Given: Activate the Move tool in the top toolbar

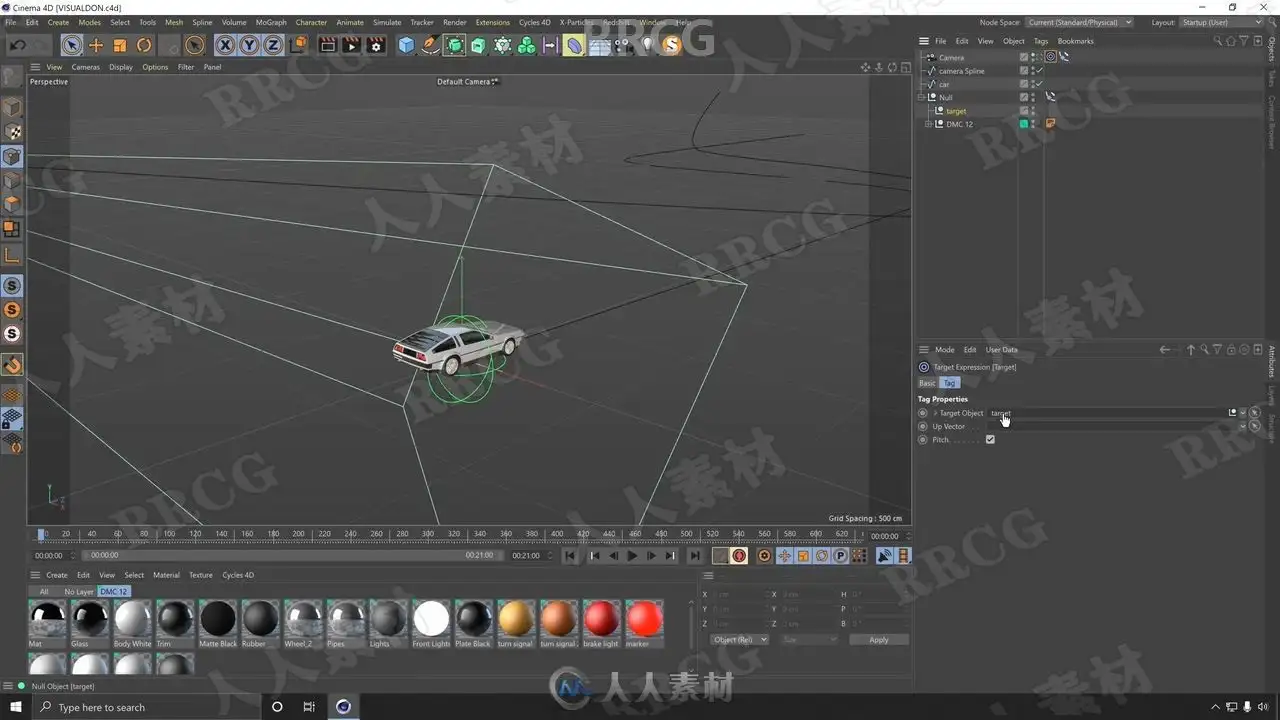Looking at the screenshot, I should (x=96, y=45).
